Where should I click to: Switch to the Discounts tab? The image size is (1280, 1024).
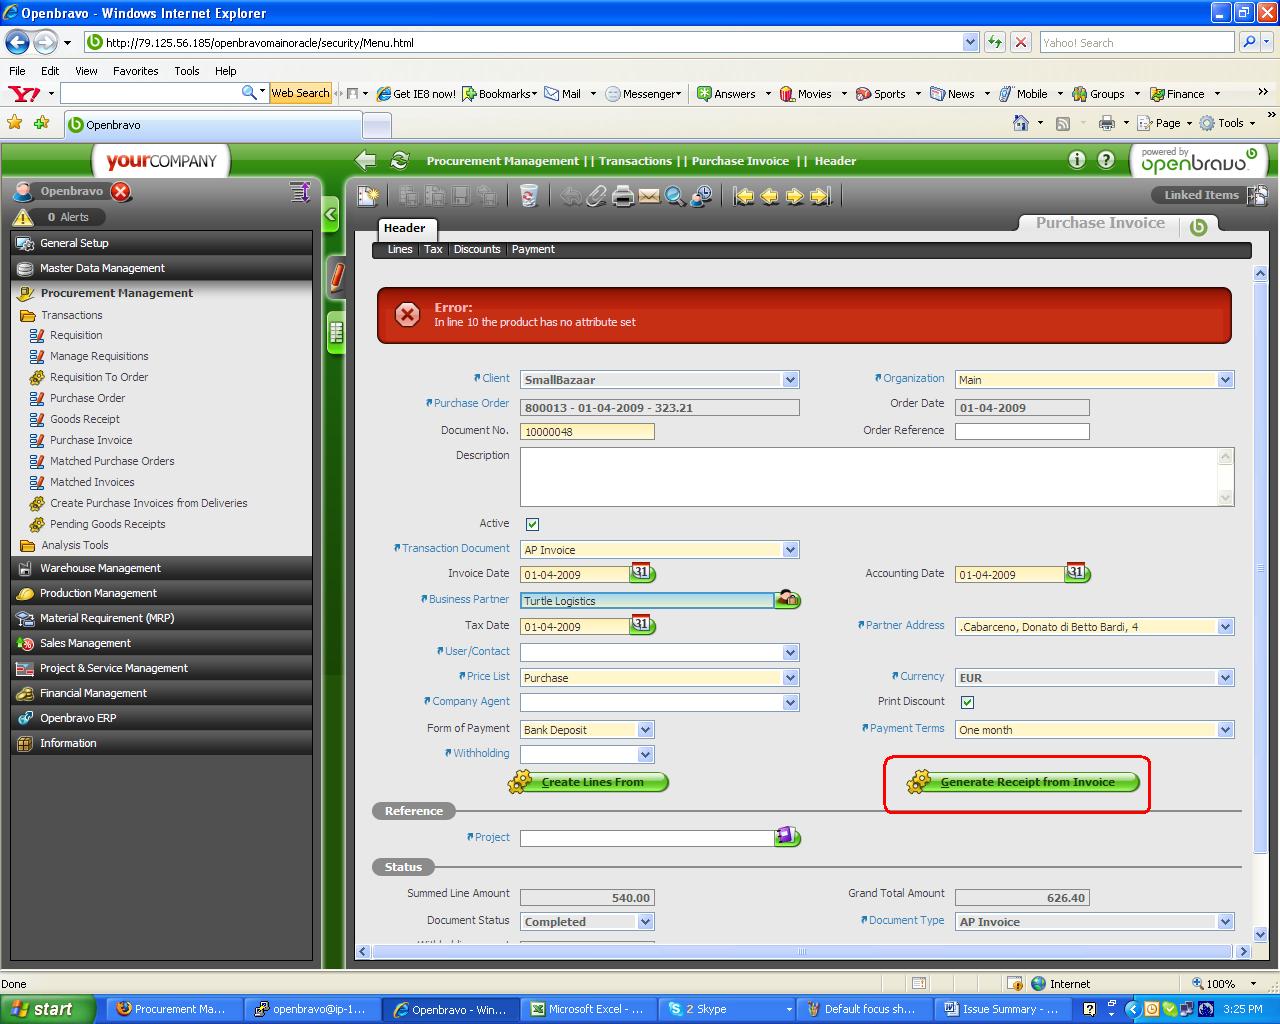pyautogui.click(x=477, y=249)
